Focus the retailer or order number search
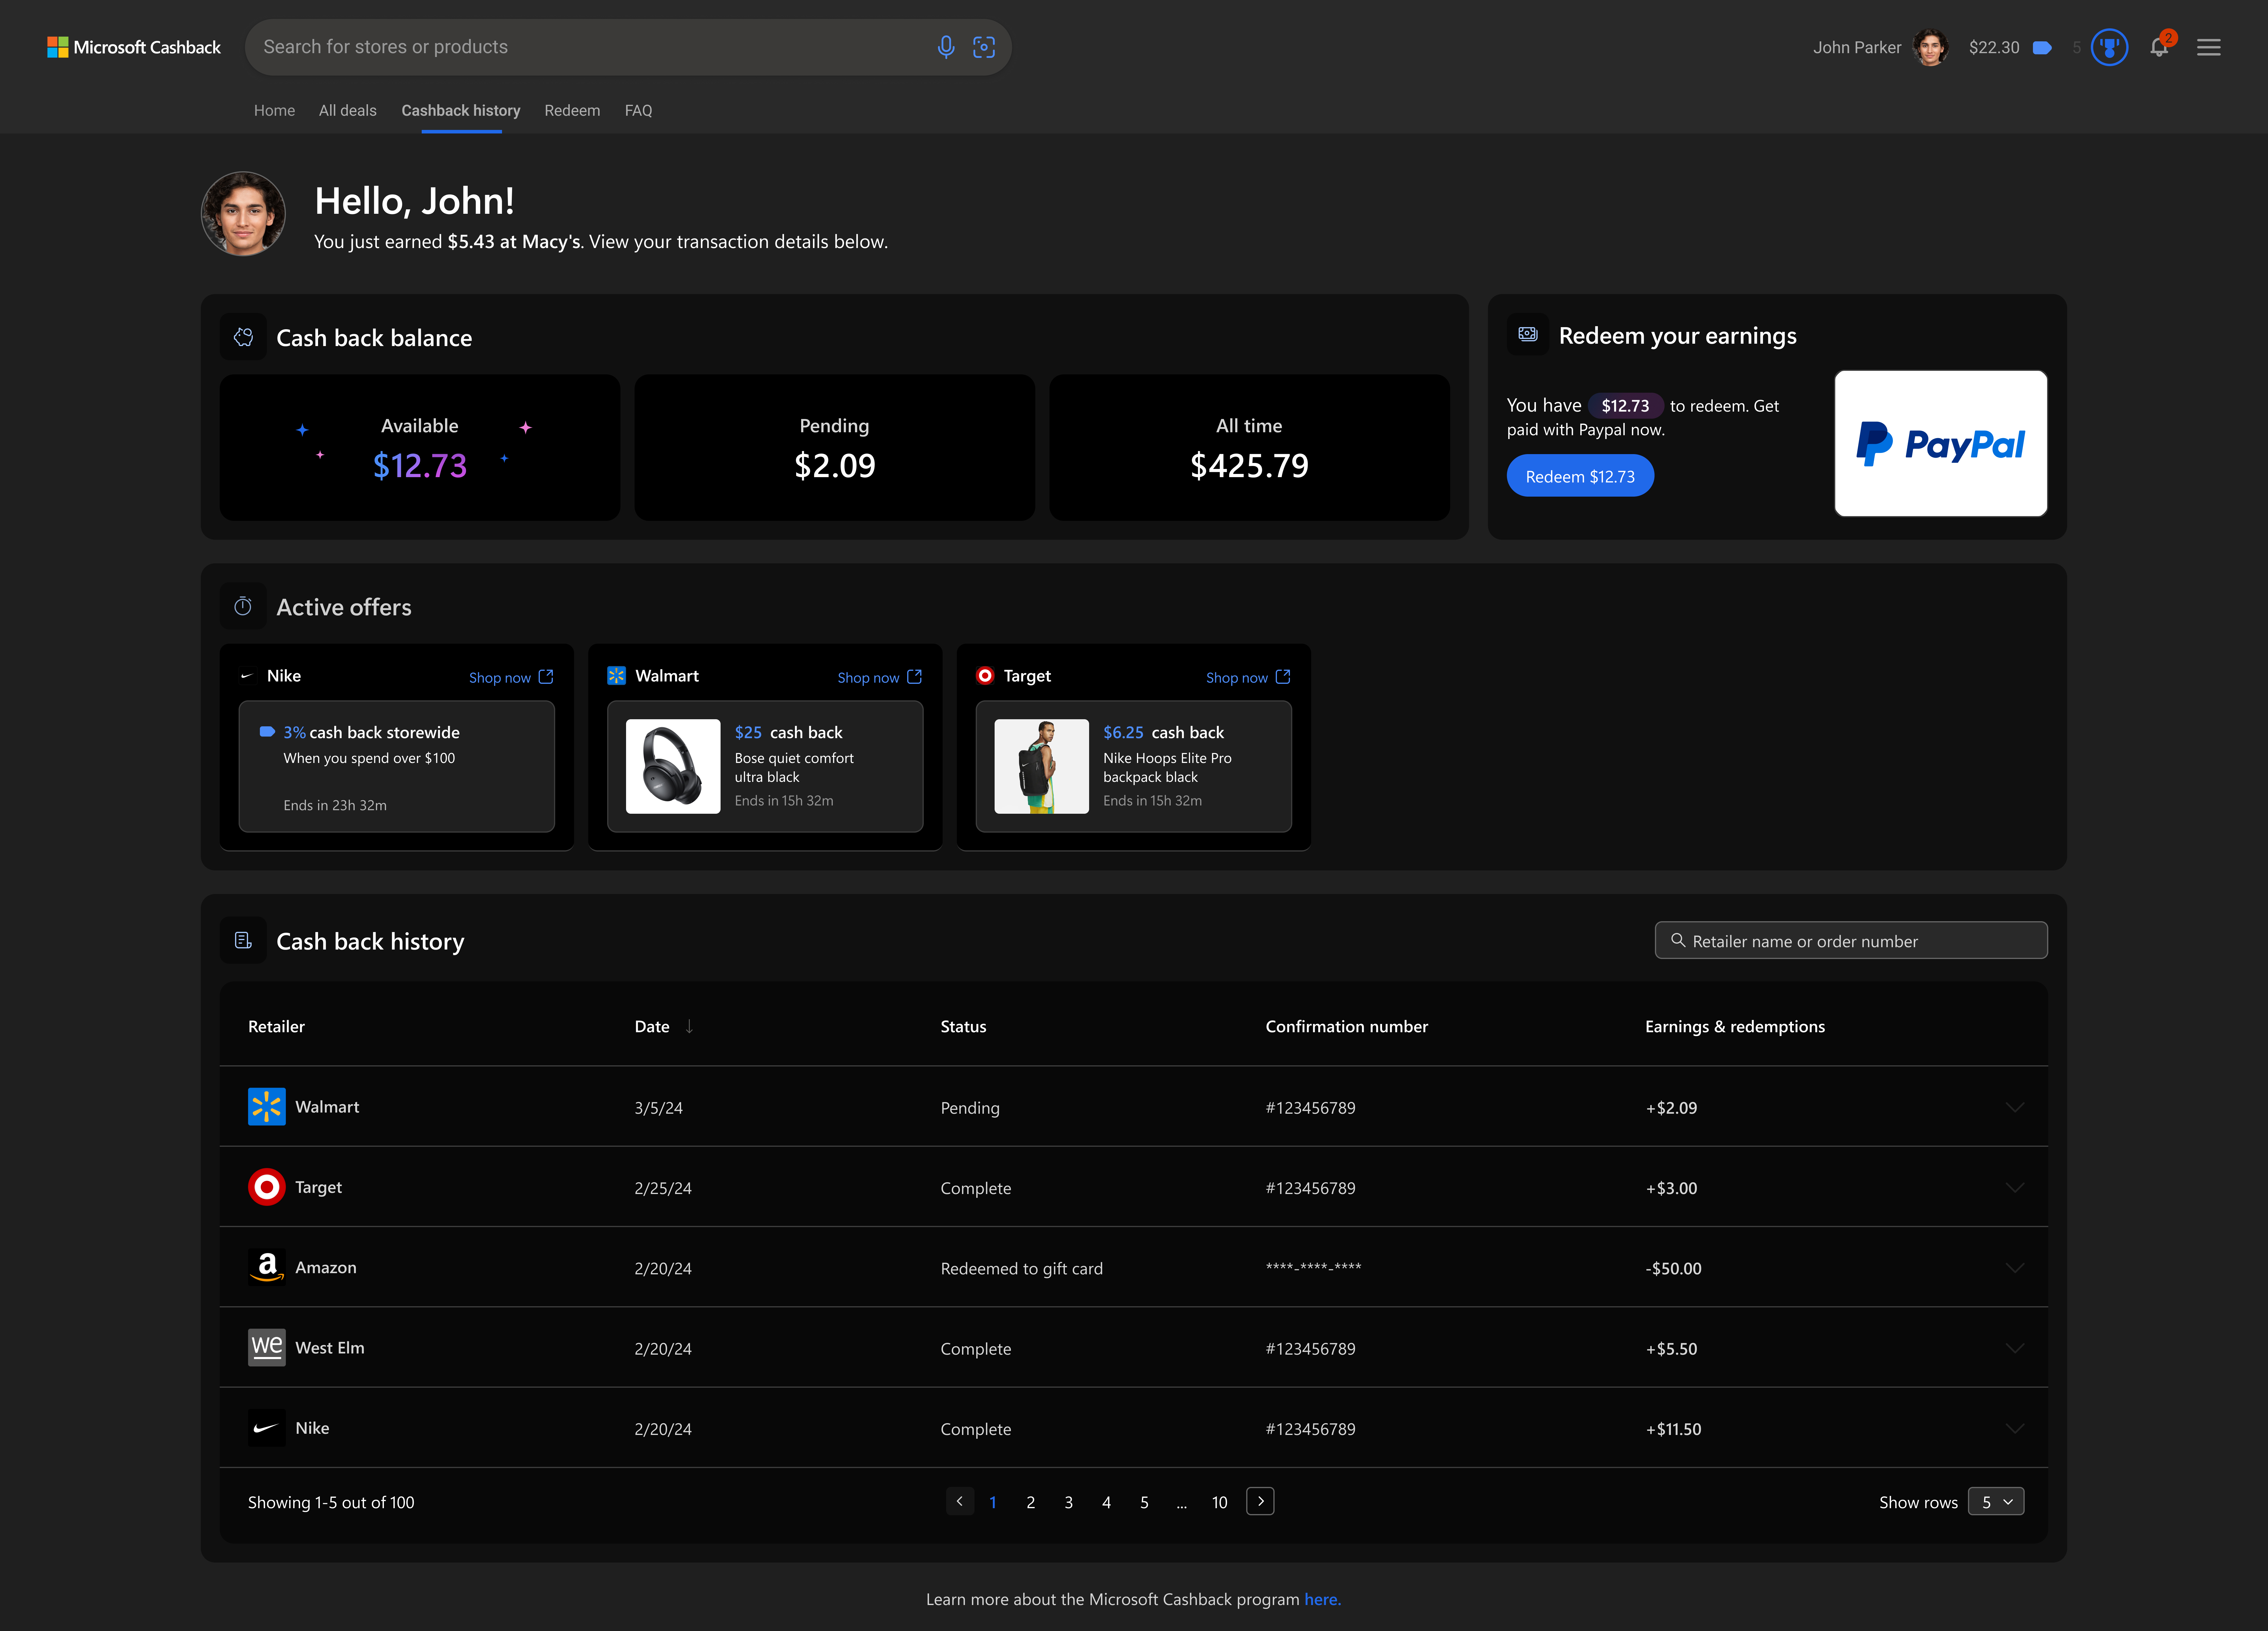 coord(1851,940)
